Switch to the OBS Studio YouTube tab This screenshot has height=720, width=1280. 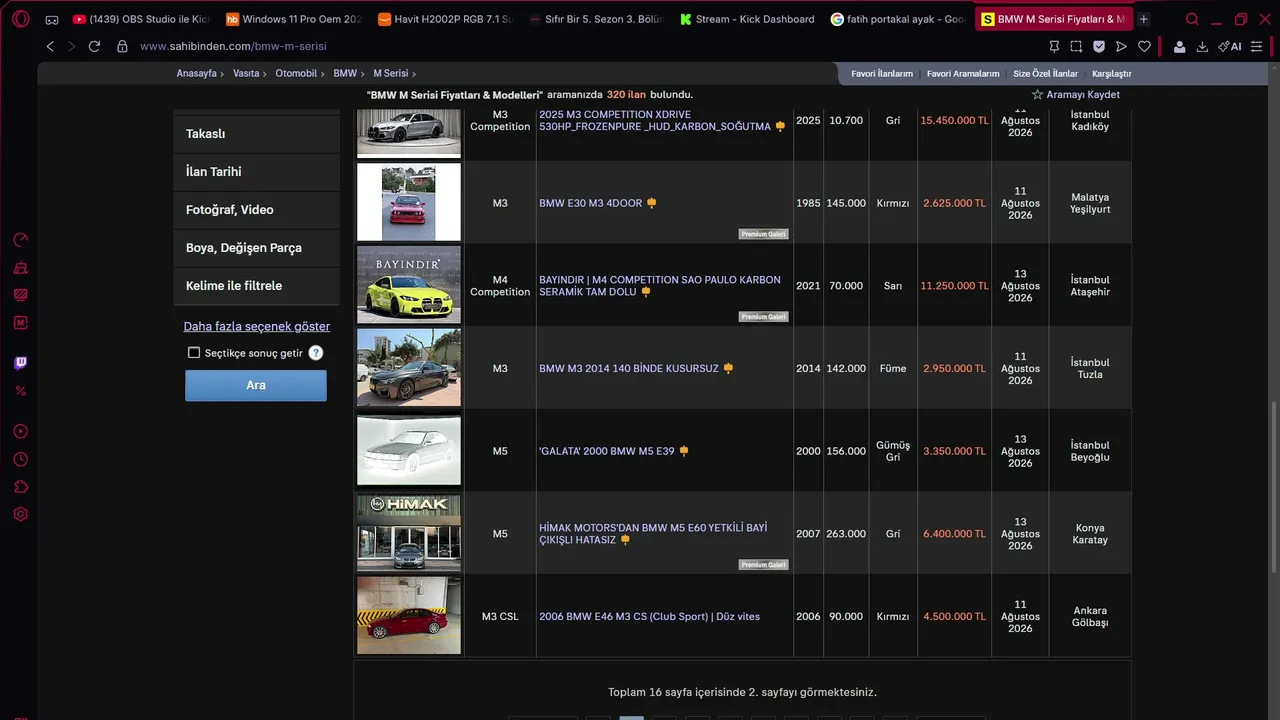coord(141,19)
